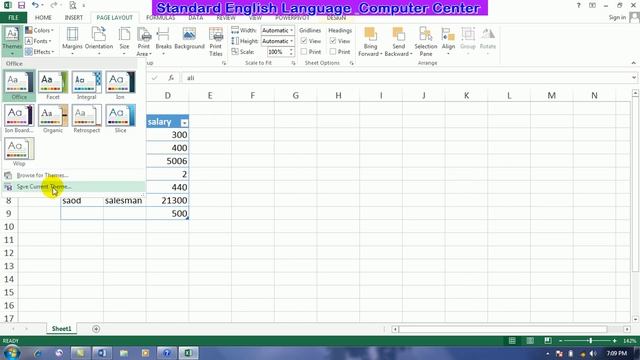640x360 pixels.
Task: Click the Scale percentage stepper
Action: pyautogui.click(x=291, y=52)
